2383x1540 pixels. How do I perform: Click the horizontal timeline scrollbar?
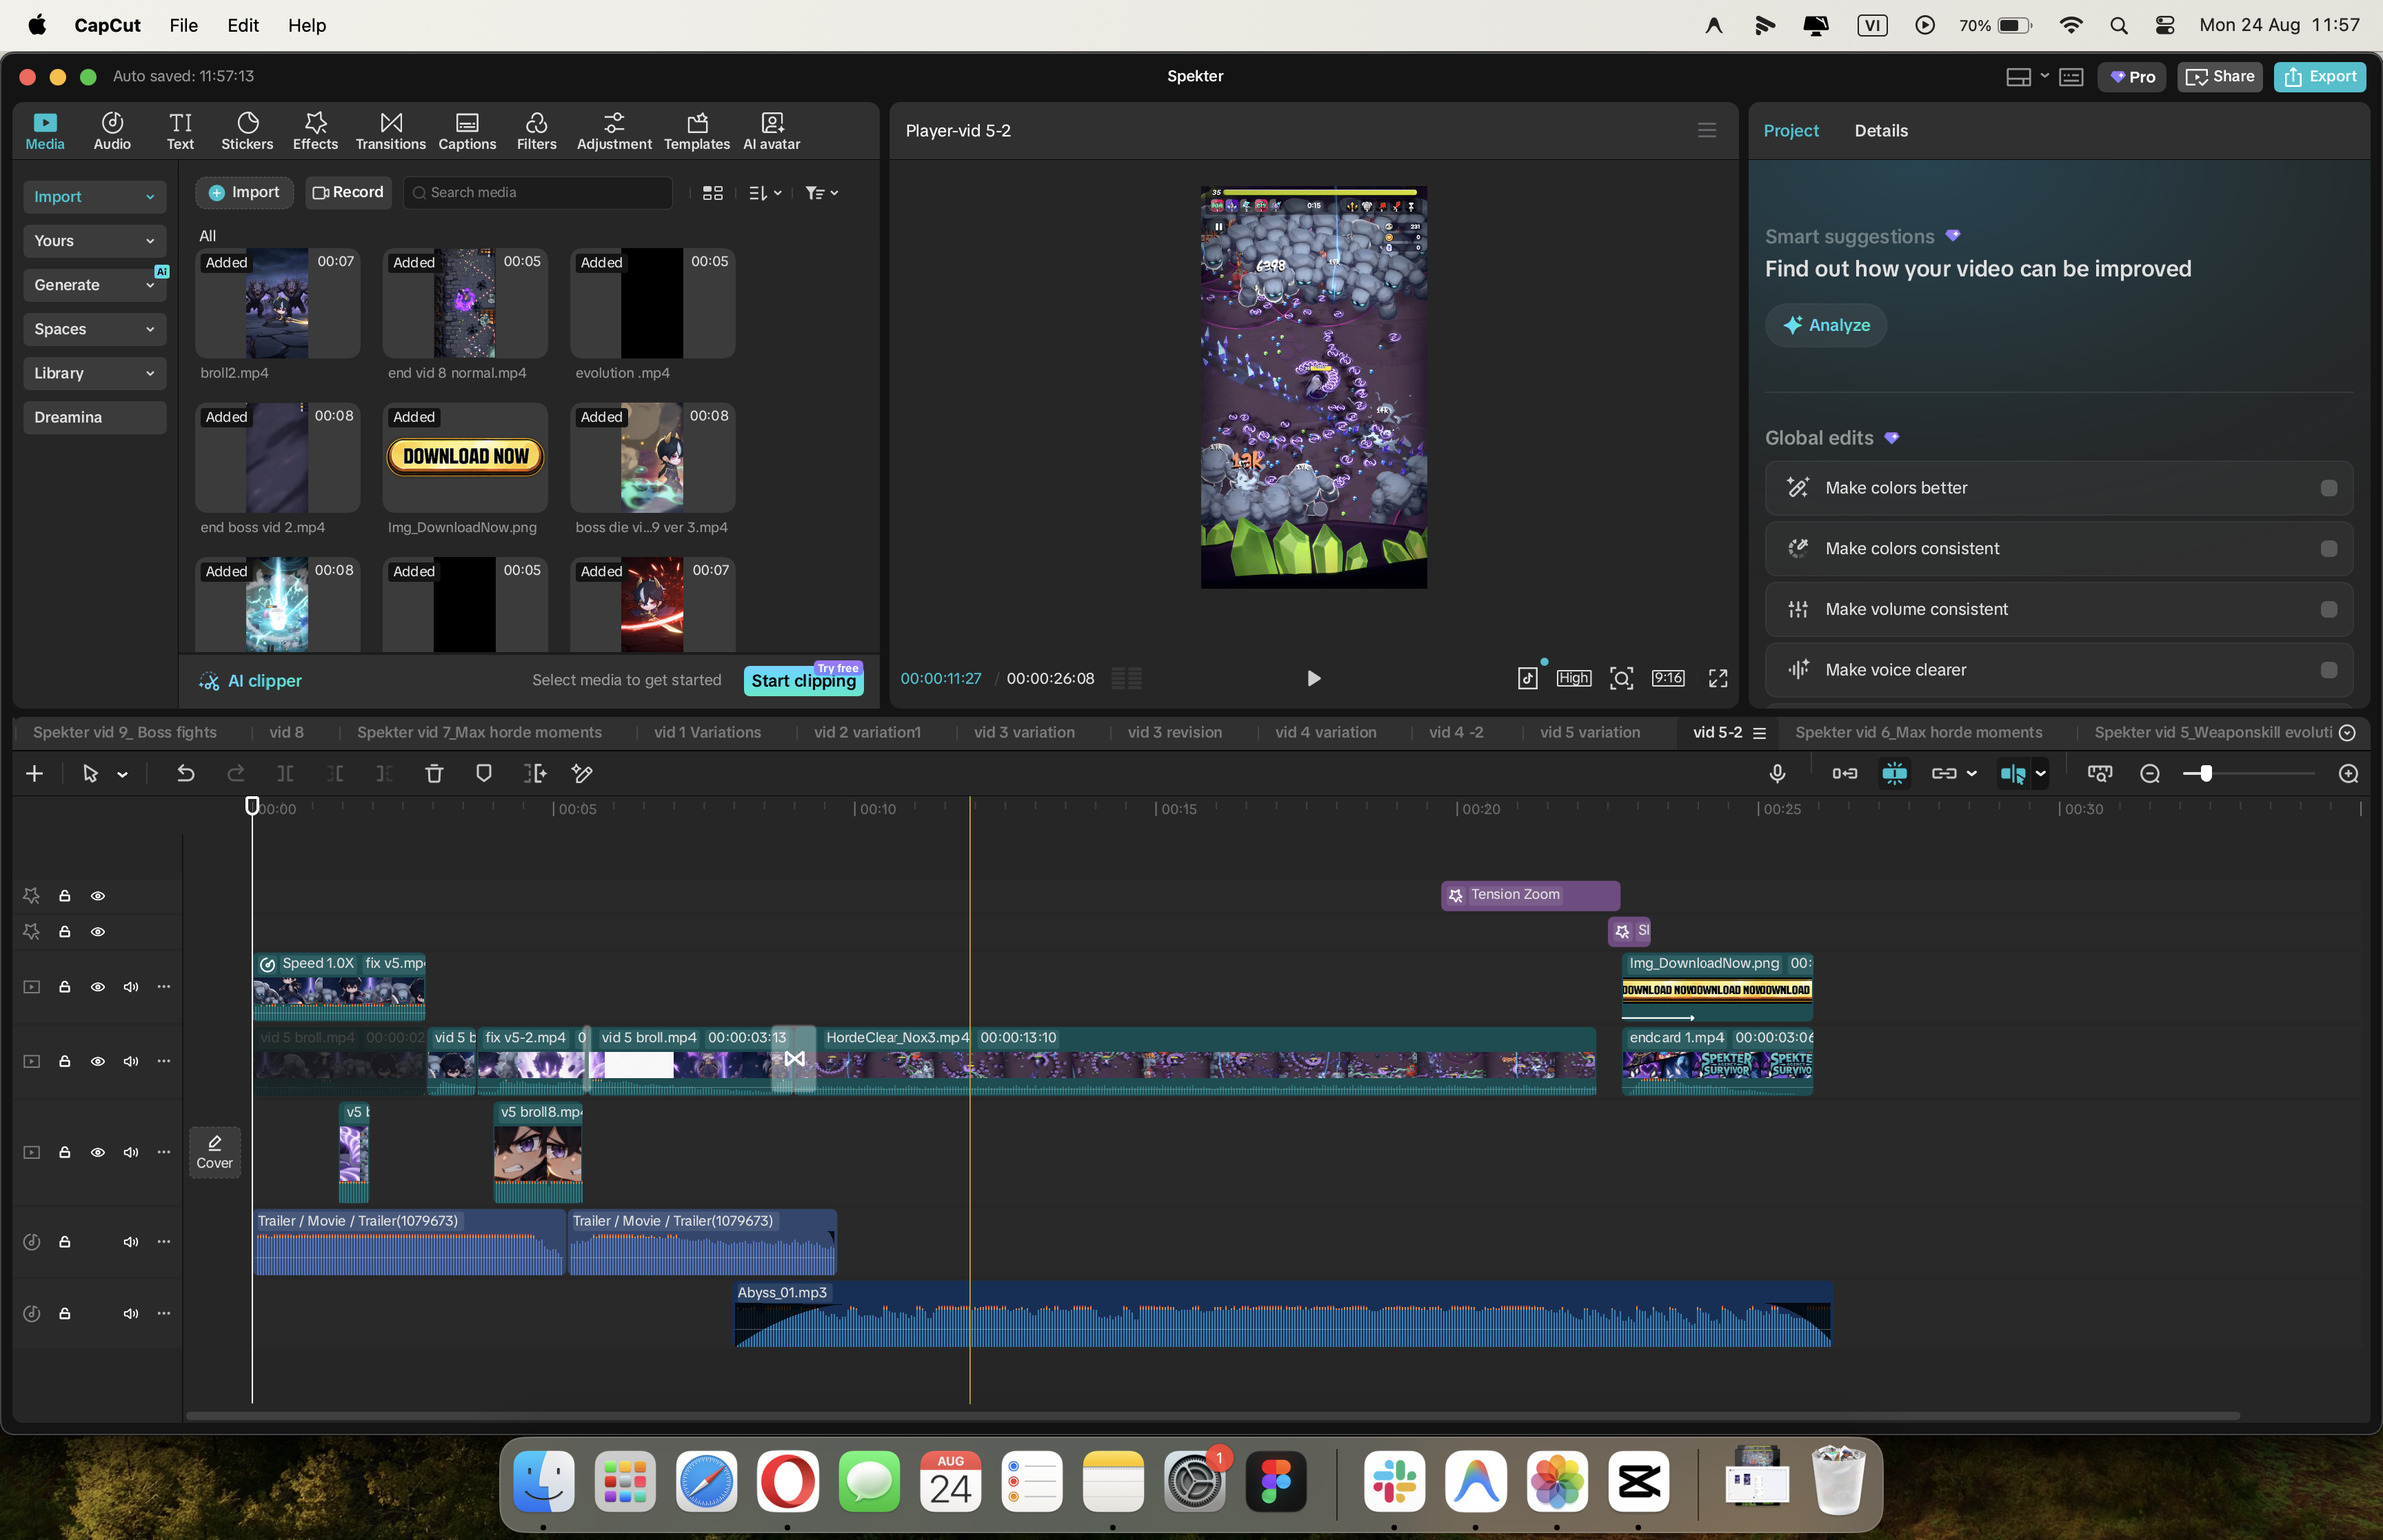pos(1212,1415)
